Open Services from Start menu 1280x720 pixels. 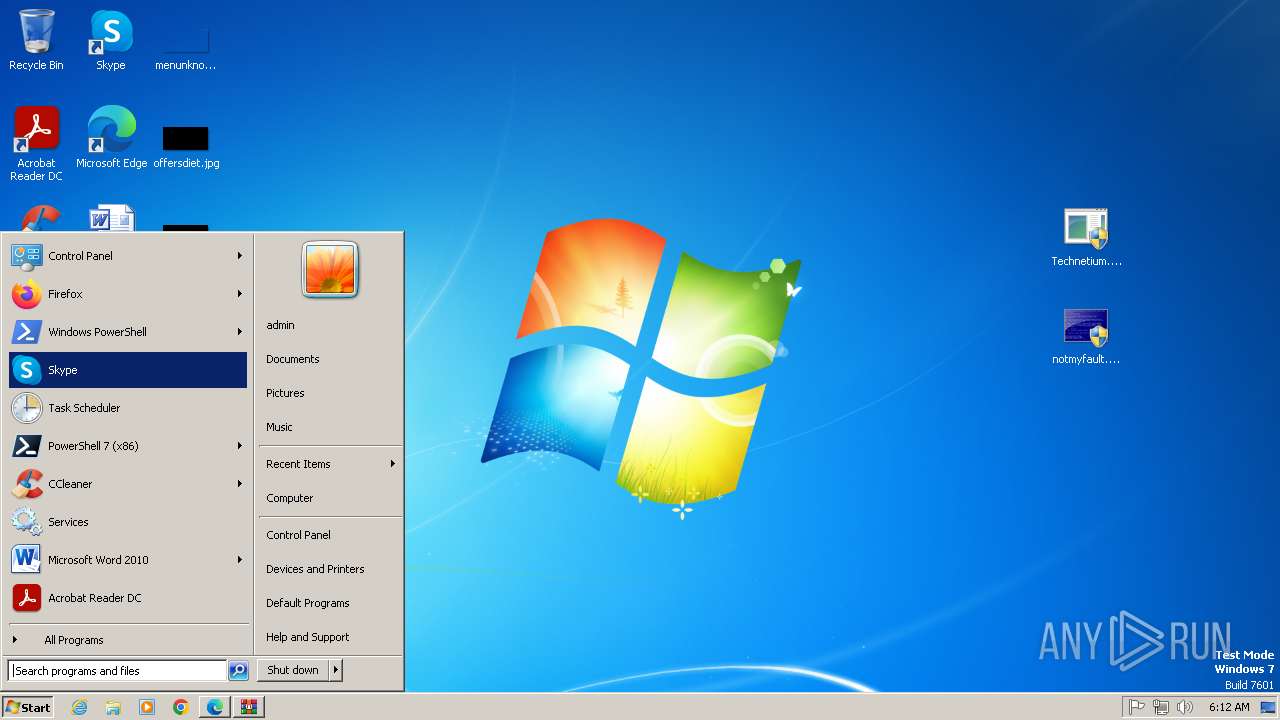tap(128, 522)
